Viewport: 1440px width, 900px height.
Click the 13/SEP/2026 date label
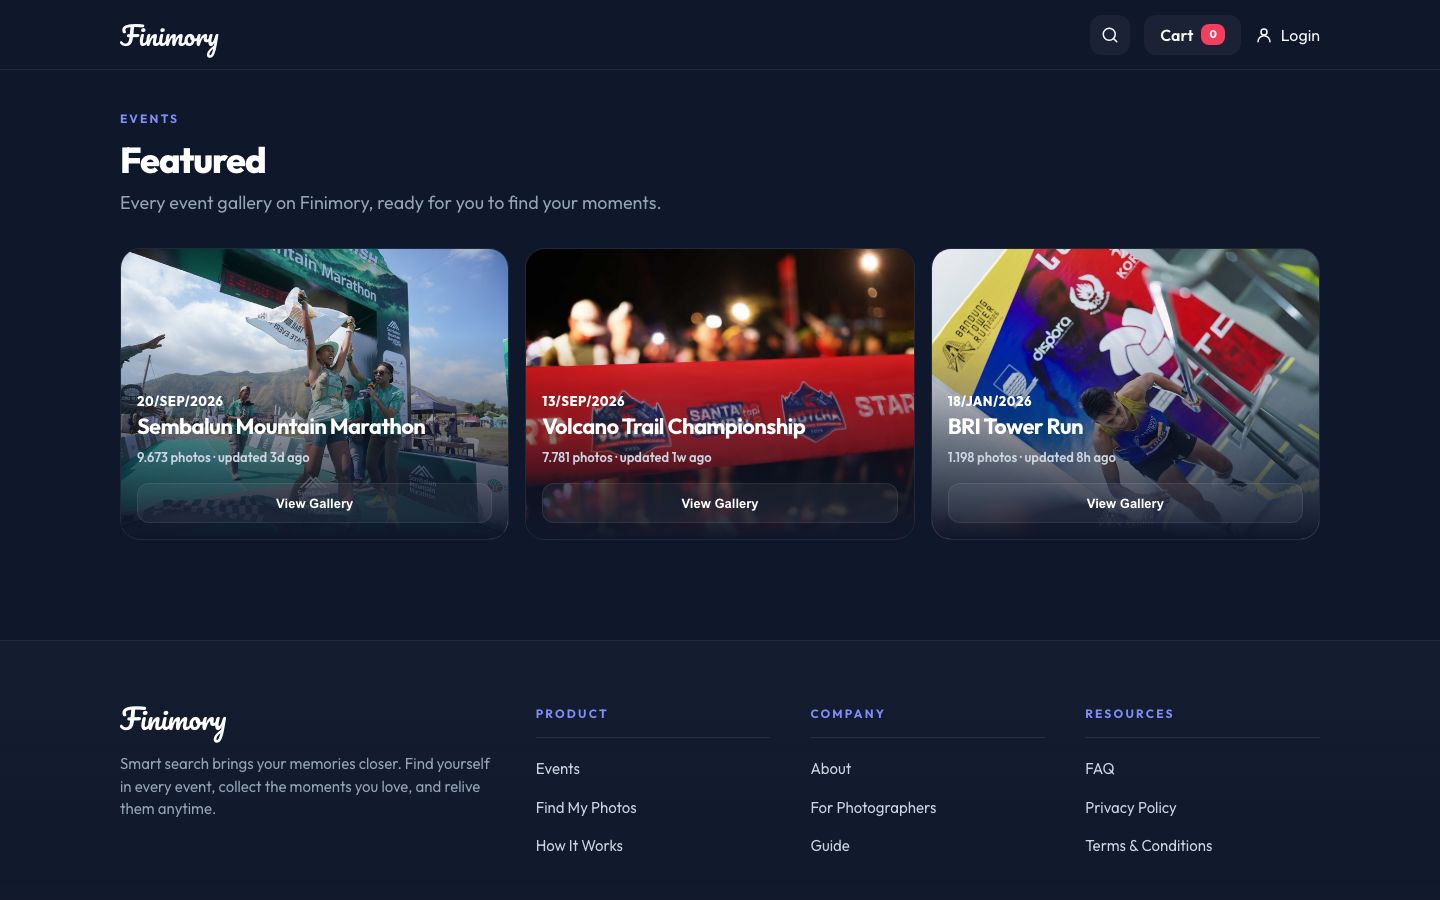[x=583, y=401]
